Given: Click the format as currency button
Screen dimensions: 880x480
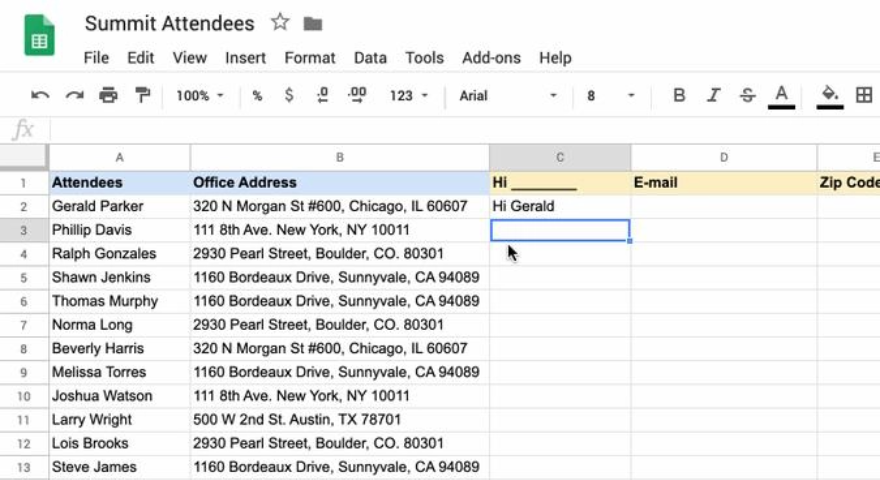Looking at the screenshot, I should click(289, 96).
